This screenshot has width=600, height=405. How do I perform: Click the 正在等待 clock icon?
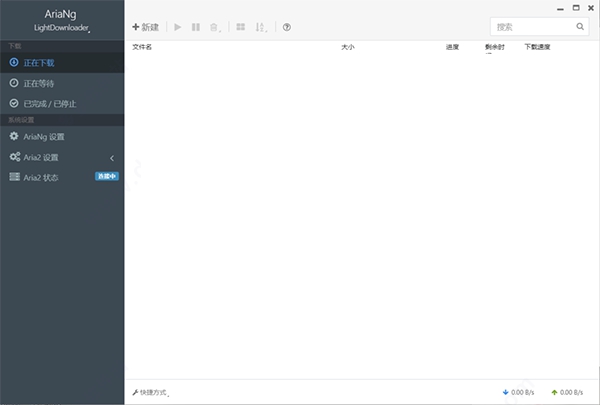(14, 83)
